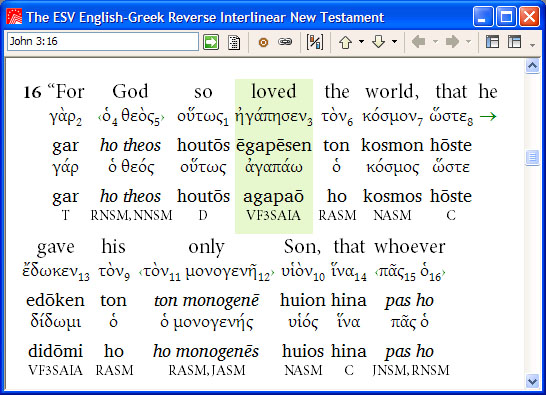Viewport: 546px width, 395px height.
Task: Click the transliteration 'ho monogenēs'
Action: tap(206, 351)
